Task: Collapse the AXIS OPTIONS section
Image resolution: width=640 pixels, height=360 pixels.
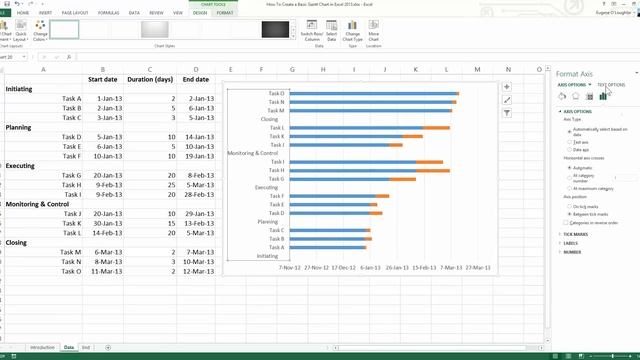Action: click(x=560, y=111)
